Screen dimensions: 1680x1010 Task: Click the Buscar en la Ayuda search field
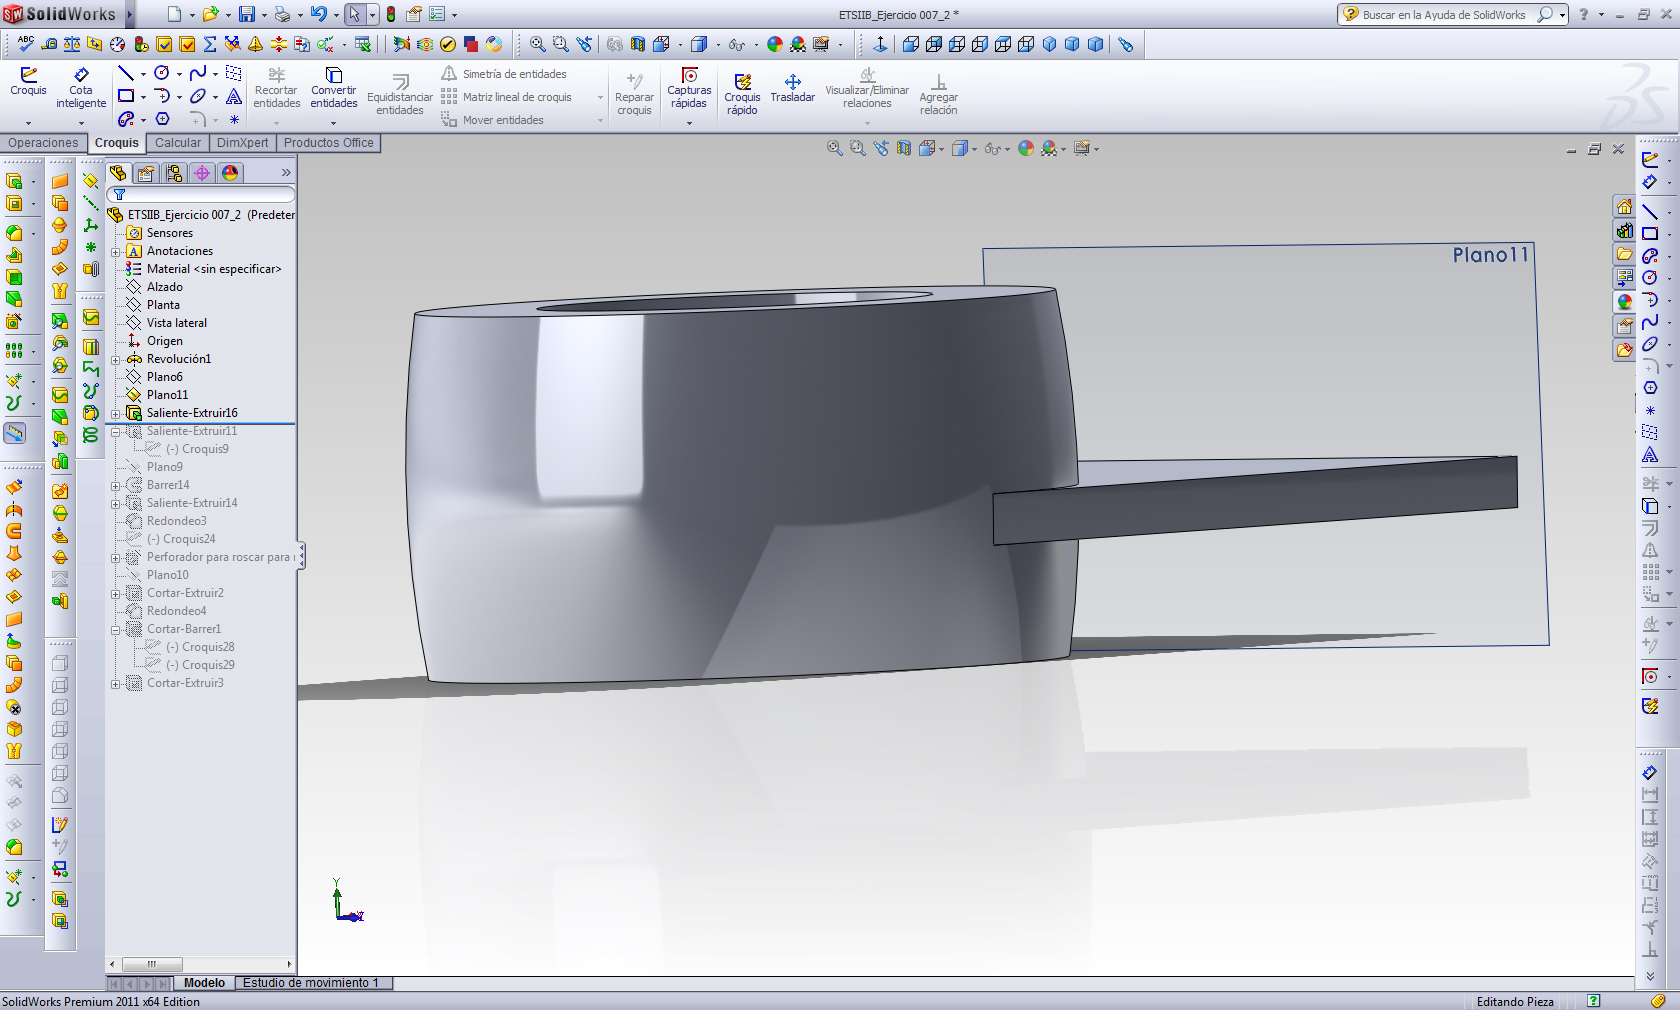tap(1444, 15)
